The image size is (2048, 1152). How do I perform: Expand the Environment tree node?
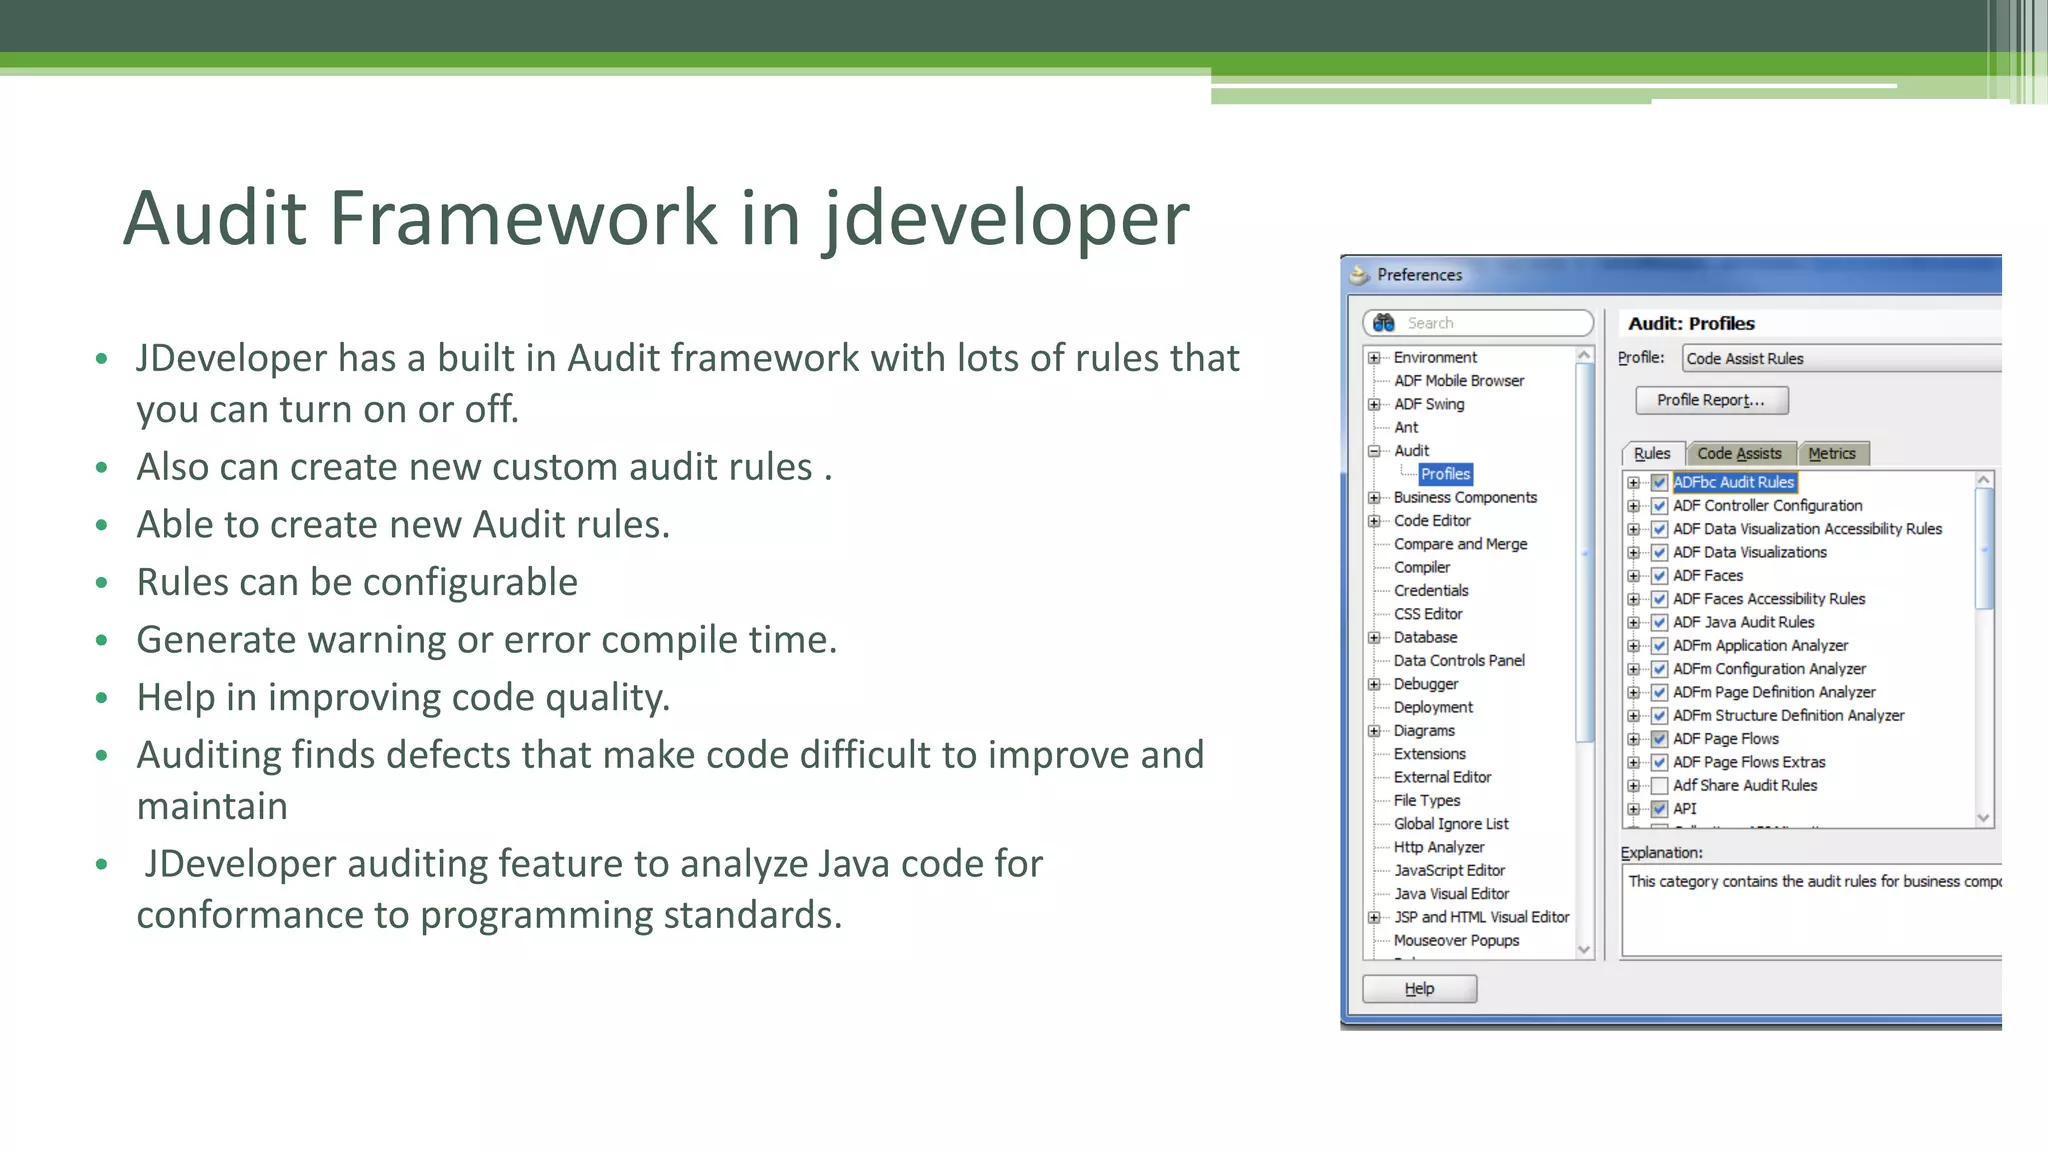tap(1374, 358)
